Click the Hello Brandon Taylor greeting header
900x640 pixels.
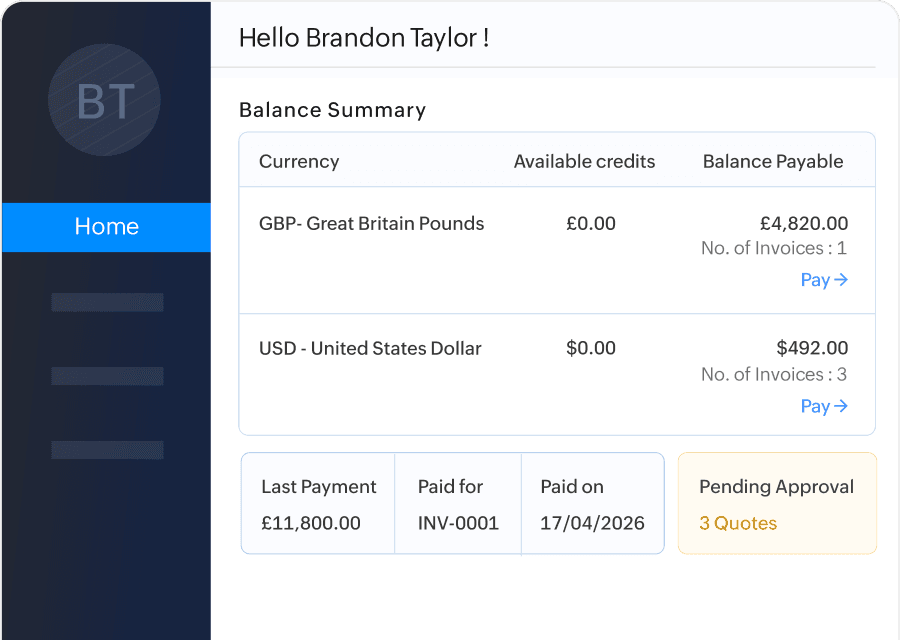click(x=364, y=38)
